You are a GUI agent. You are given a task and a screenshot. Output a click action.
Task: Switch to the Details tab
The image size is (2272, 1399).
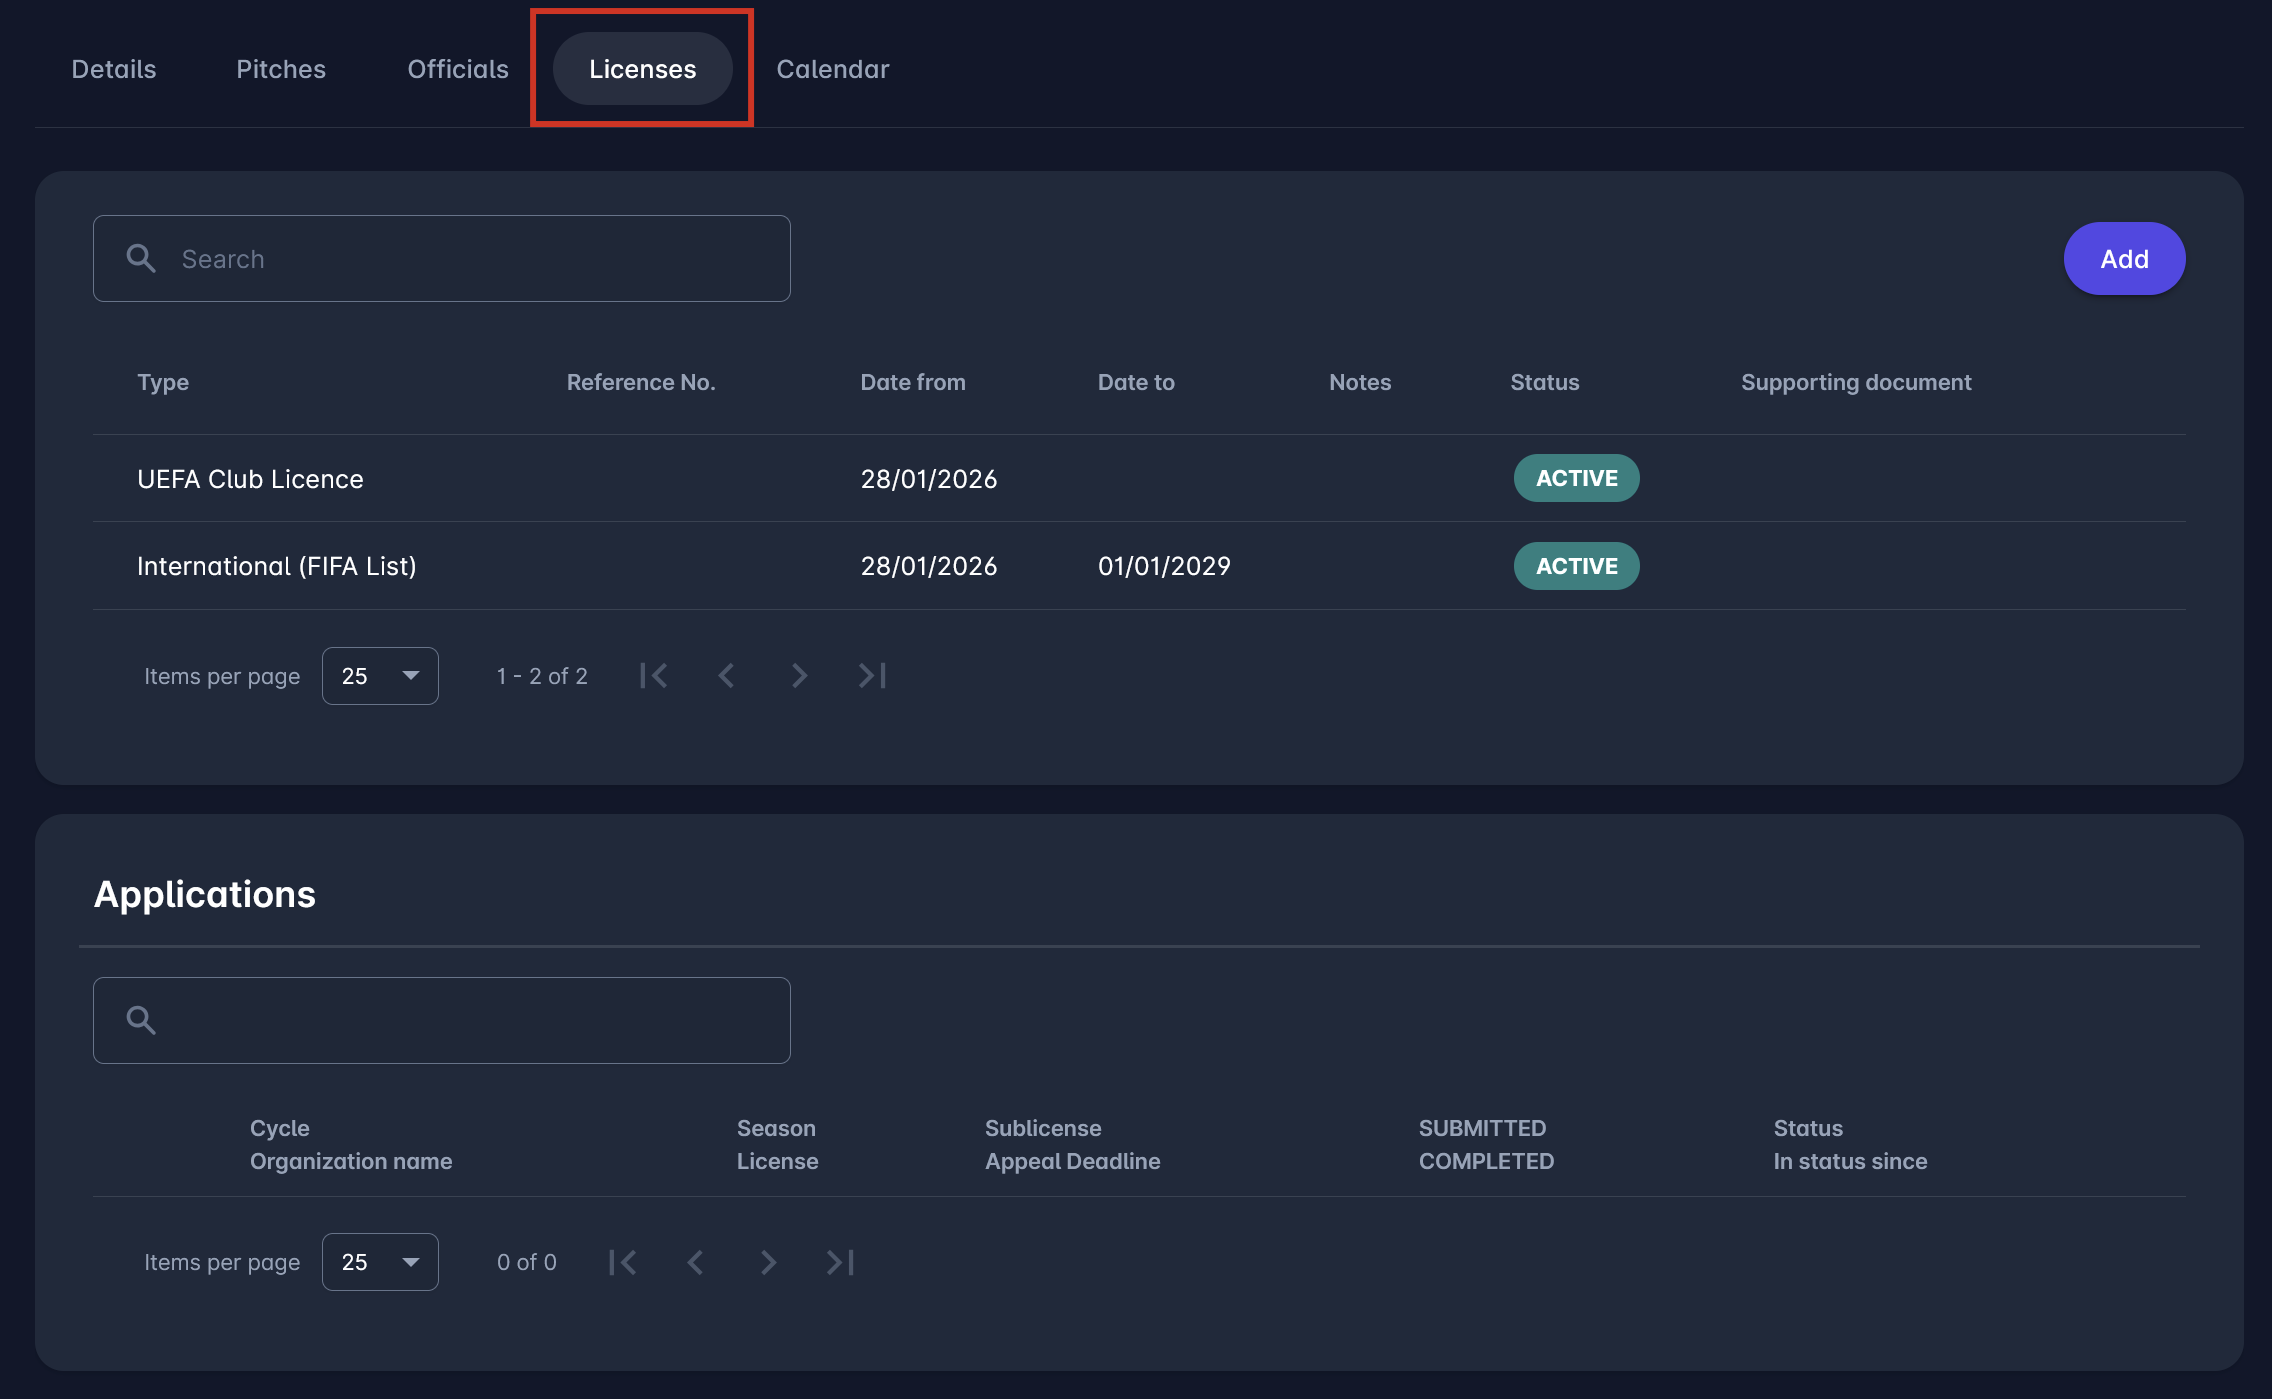pos(114,69)
